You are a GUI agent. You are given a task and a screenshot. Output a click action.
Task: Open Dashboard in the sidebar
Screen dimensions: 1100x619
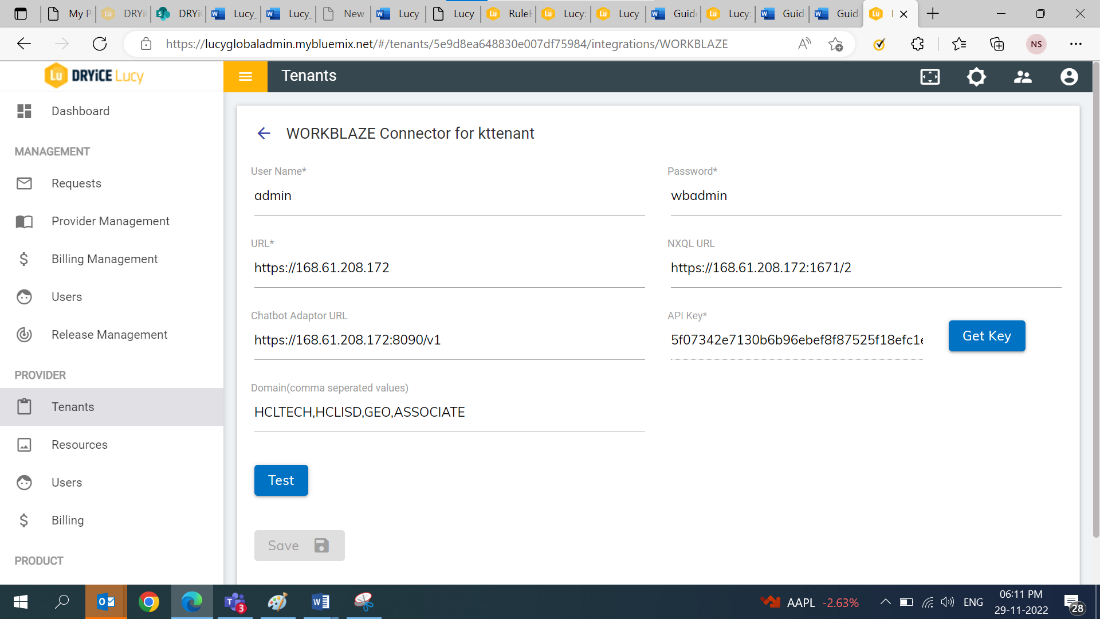[112, 111]
